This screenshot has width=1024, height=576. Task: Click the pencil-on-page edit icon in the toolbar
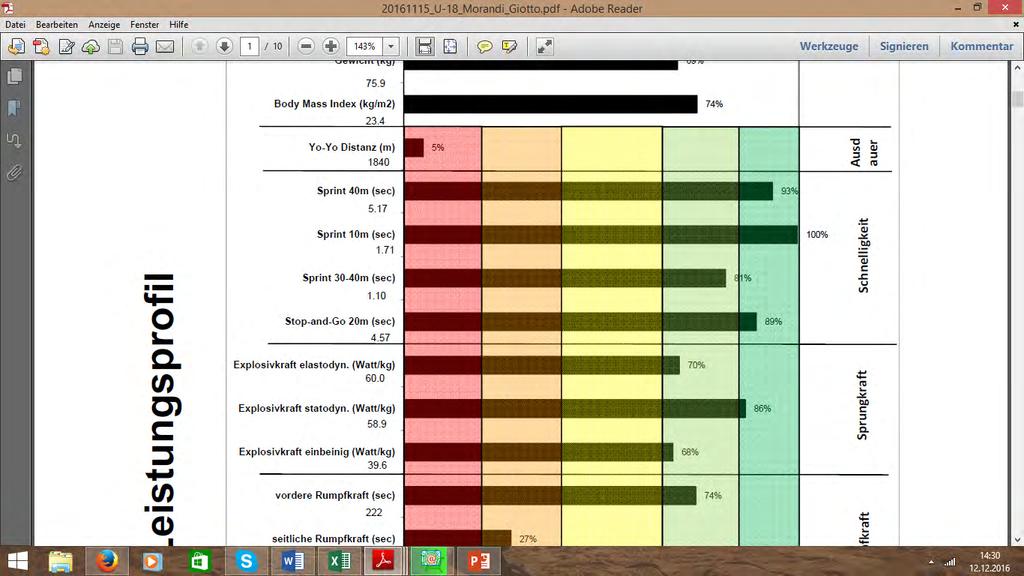(x=66, y=46)
